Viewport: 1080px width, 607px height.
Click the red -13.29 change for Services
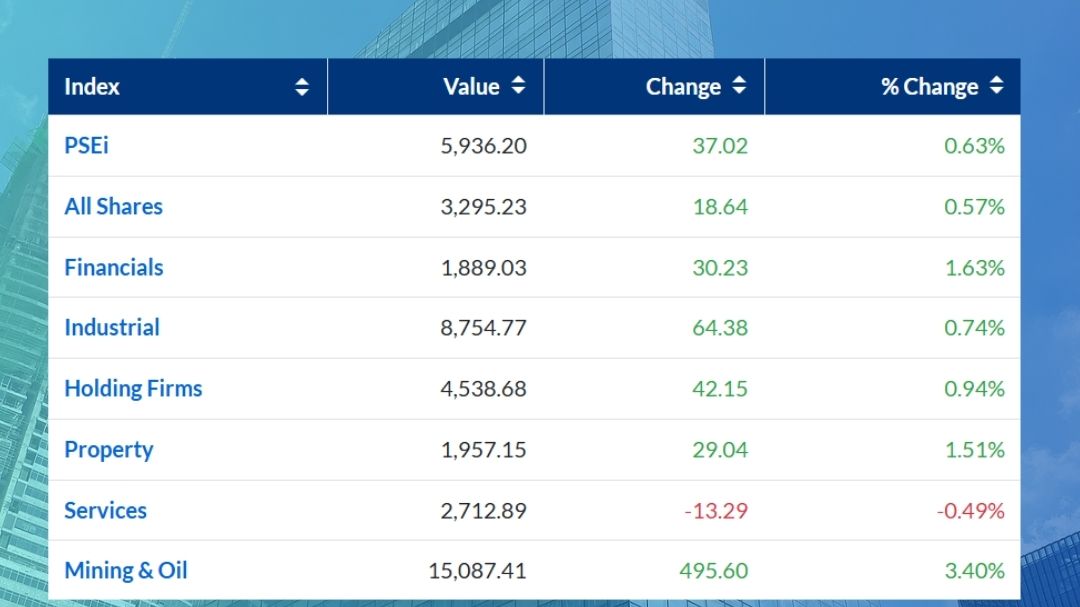tap(715, 511)
